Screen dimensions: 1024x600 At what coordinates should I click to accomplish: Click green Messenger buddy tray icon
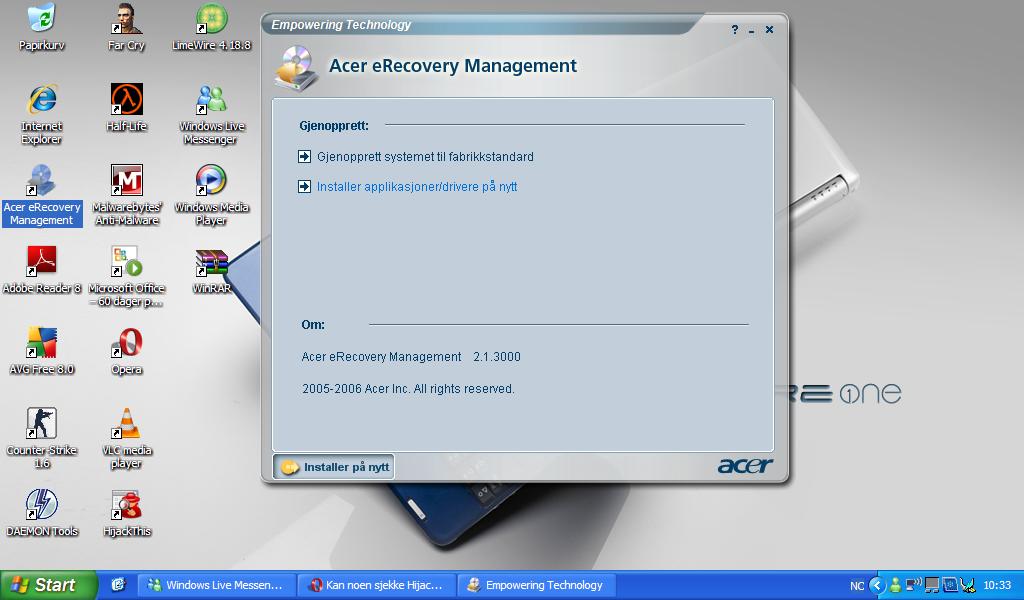pyautogui.click(x=896, y=585)
